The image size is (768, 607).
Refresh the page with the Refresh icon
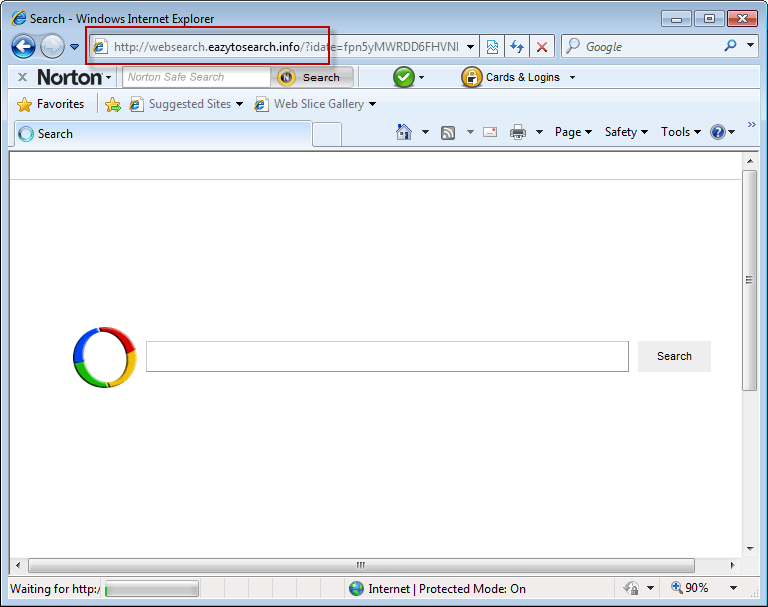click(517, 47)
